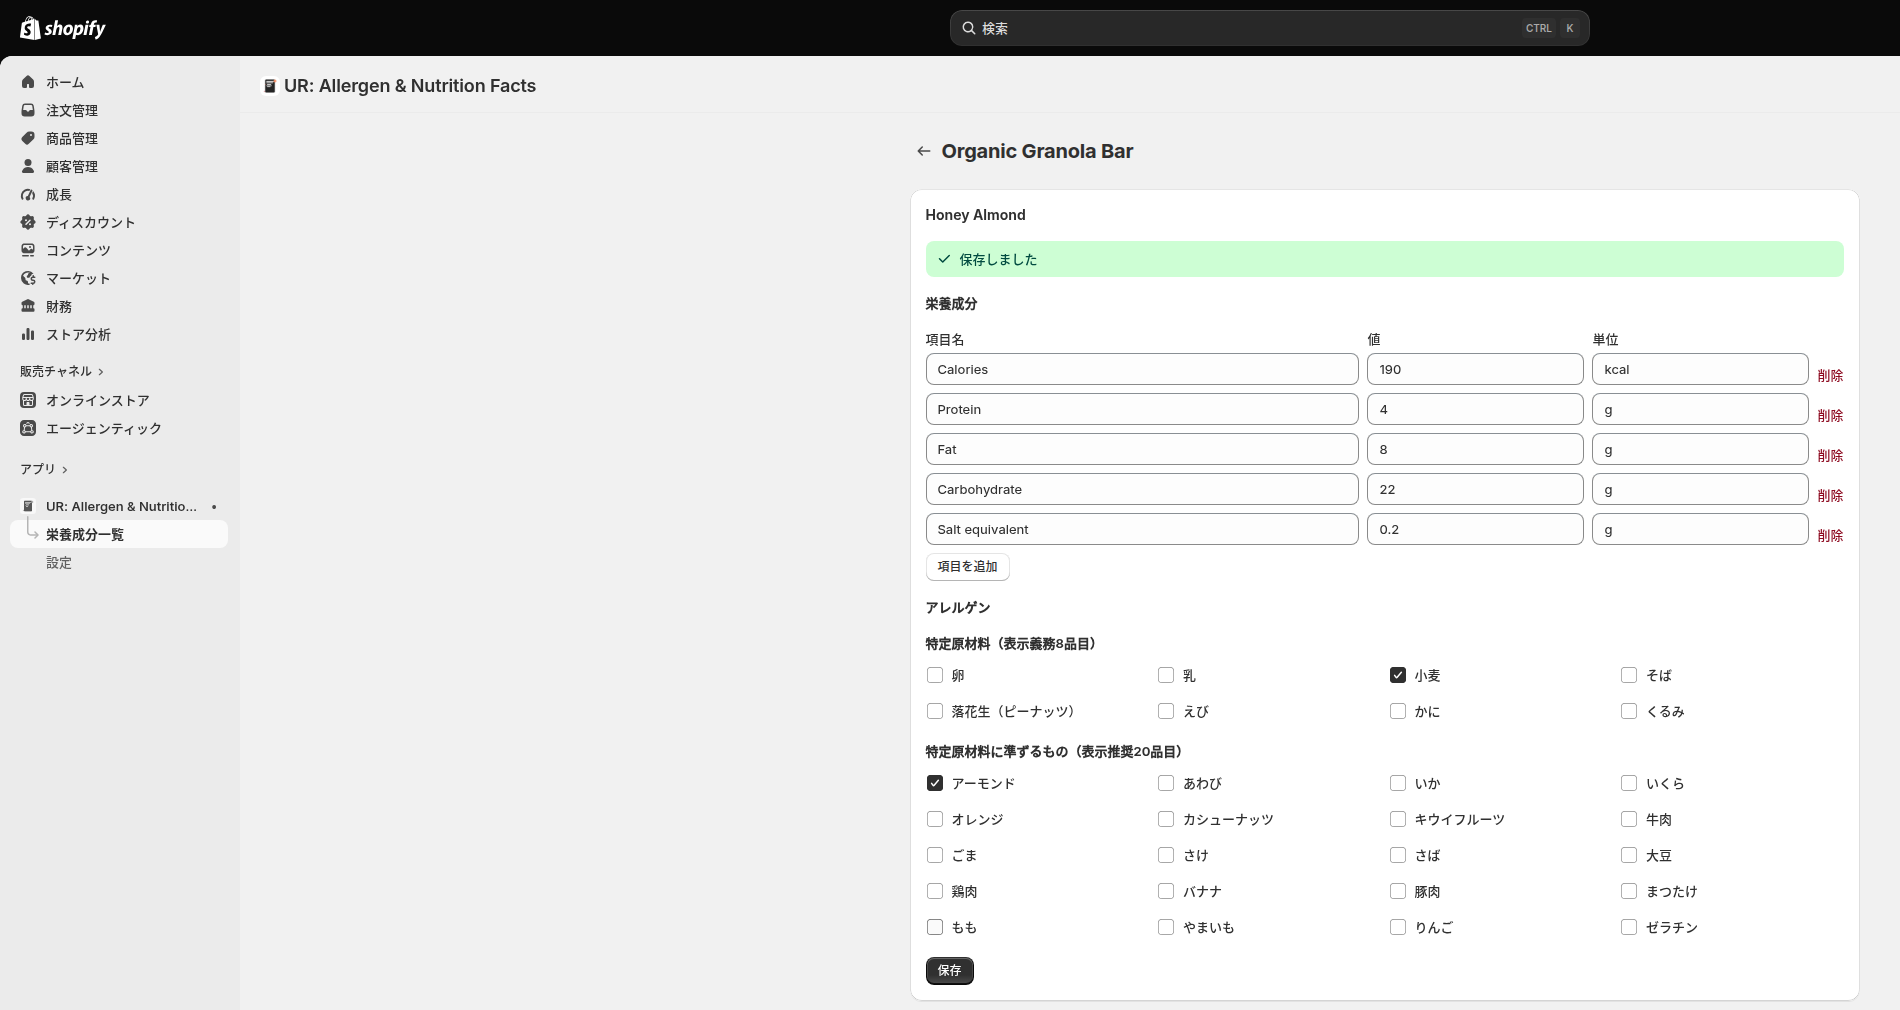The width and height of the screenshot is (1900, 1010).
Task: Expand the 販売チャネル section chevron
Action: pyautogui.click(x=101, y=372)
